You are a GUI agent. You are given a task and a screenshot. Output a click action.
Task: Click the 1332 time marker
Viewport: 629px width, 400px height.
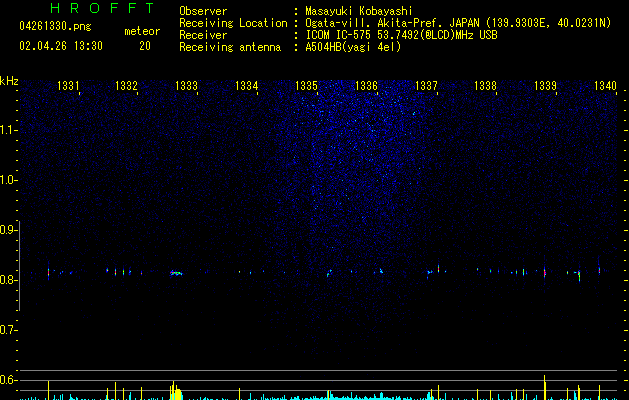tap(126, 86)
